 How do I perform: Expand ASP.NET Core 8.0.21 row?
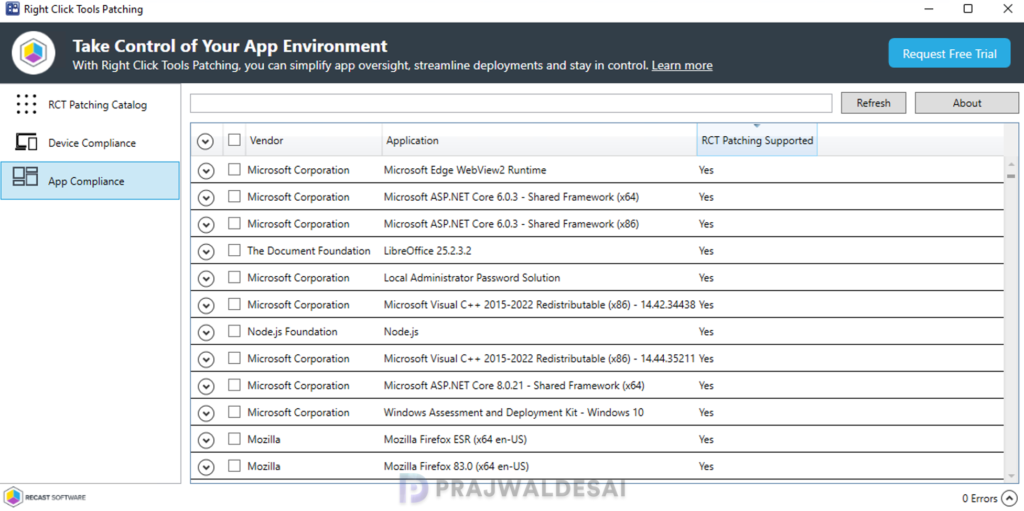[206, 386]
